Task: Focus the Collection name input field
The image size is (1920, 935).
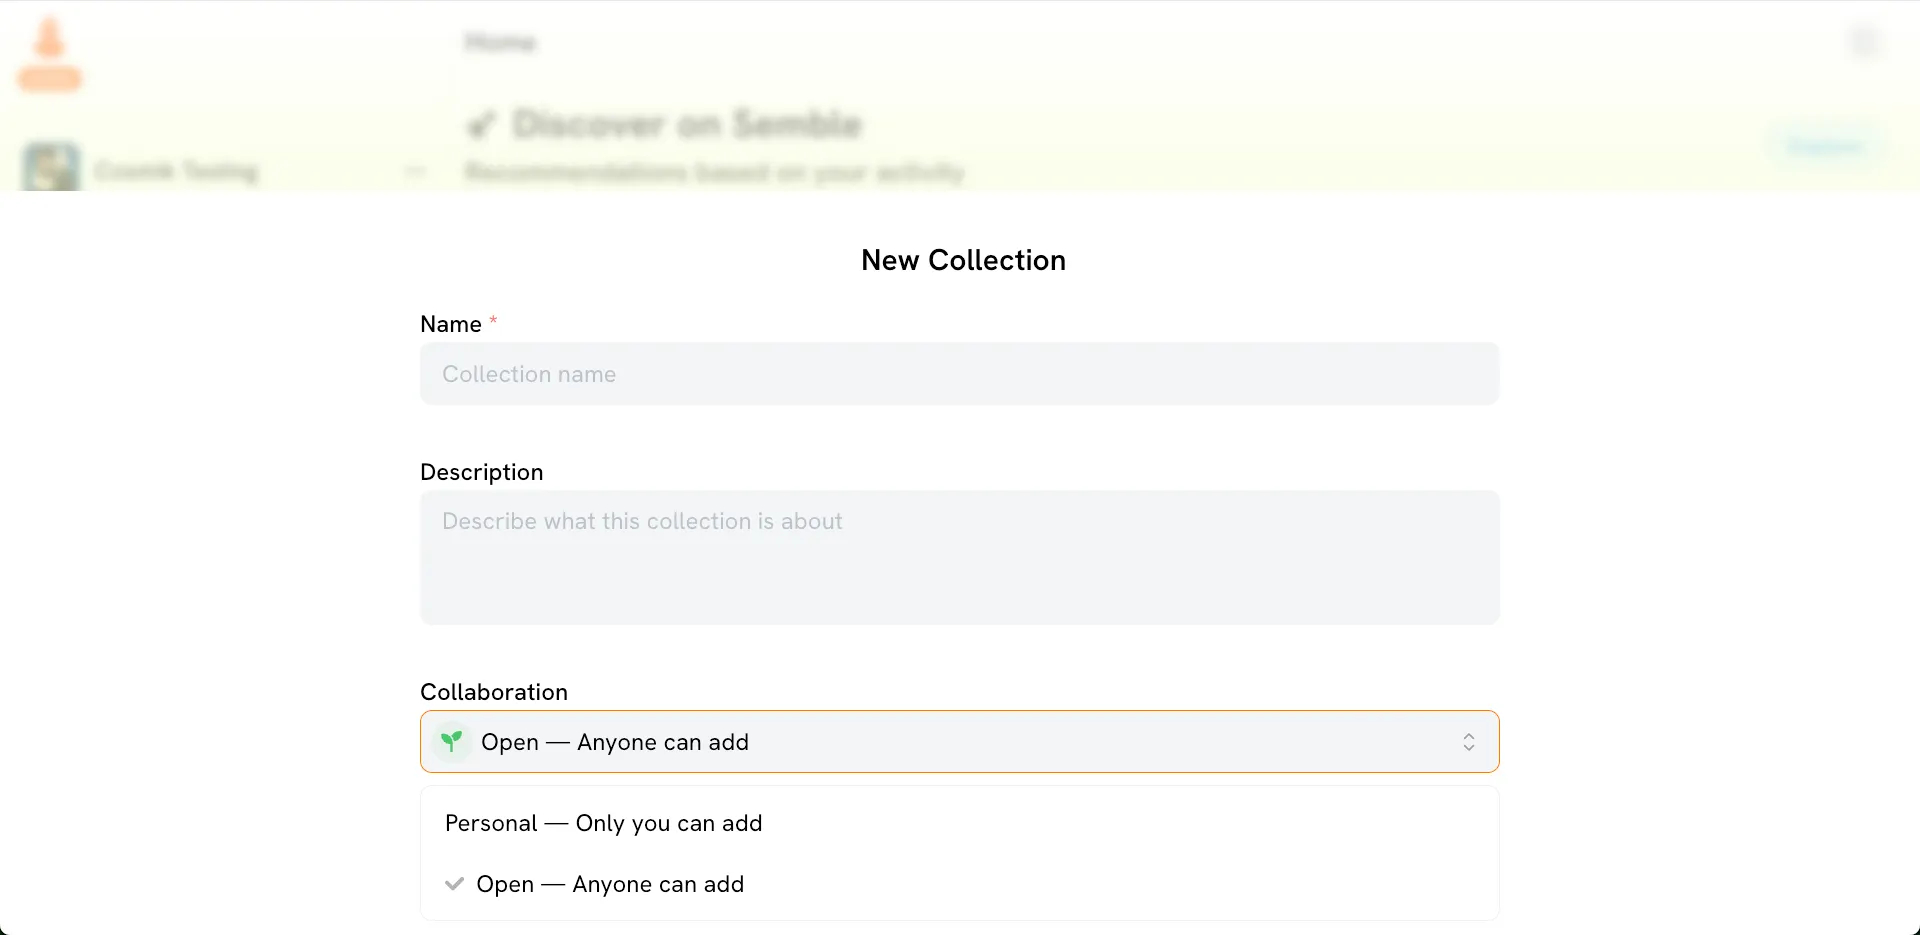Action: [x=958, y=374]
